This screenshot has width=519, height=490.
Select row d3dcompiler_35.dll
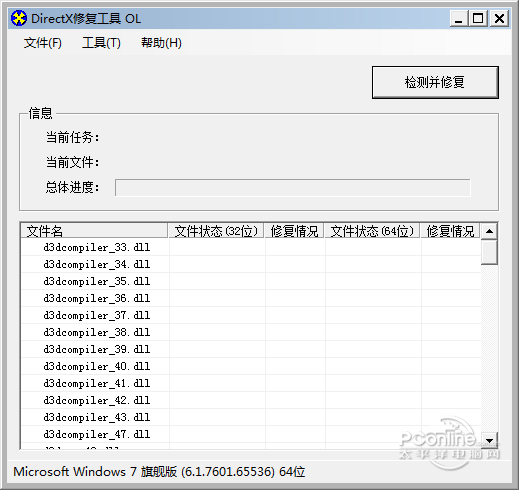coord(251,281)
